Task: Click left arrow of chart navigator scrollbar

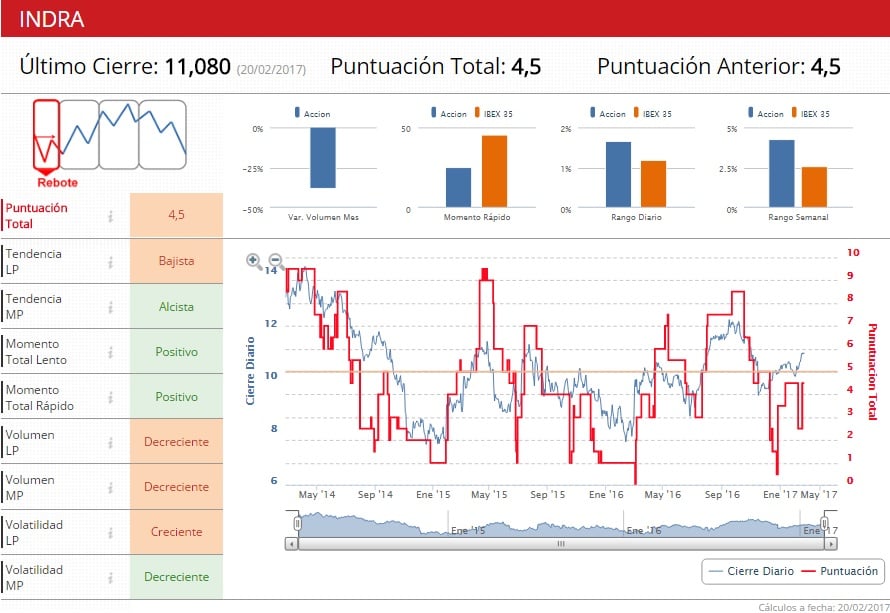Action: click(x=291, y=544)
